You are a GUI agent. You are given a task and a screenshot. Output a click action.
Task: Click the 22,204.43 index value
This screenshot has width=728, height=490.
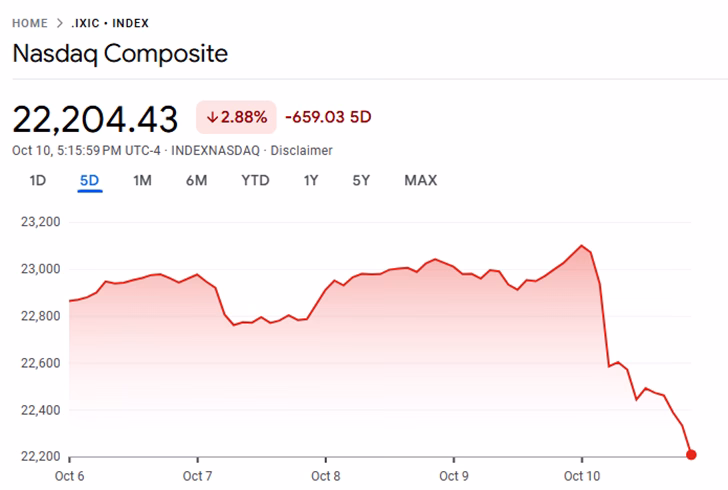click(96, 118)
